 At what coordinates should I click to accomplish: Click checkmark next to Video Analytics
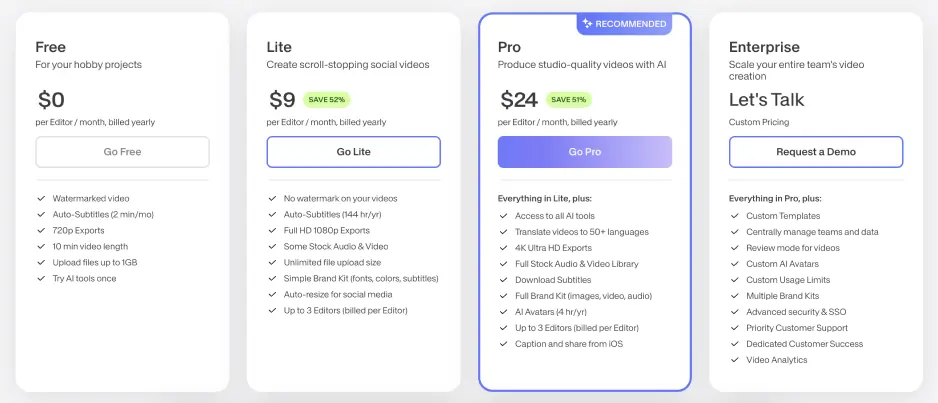(735, 360)
